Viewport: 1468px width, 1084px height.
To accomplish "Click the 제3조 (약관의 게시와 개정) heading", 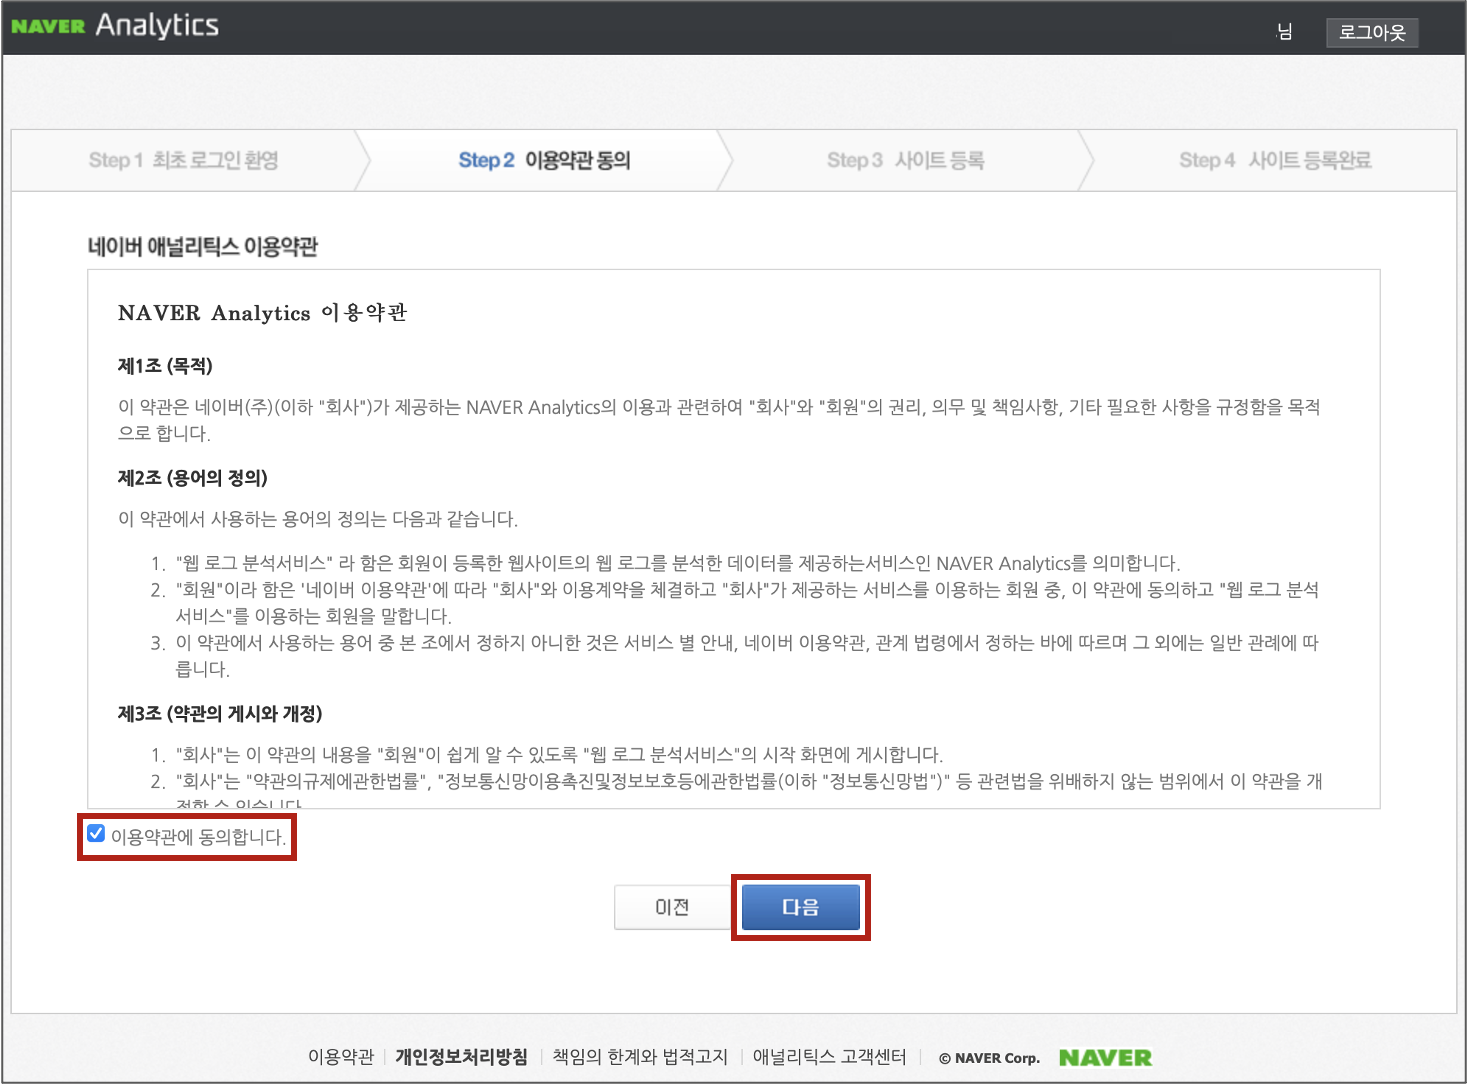I will point(220,714).
